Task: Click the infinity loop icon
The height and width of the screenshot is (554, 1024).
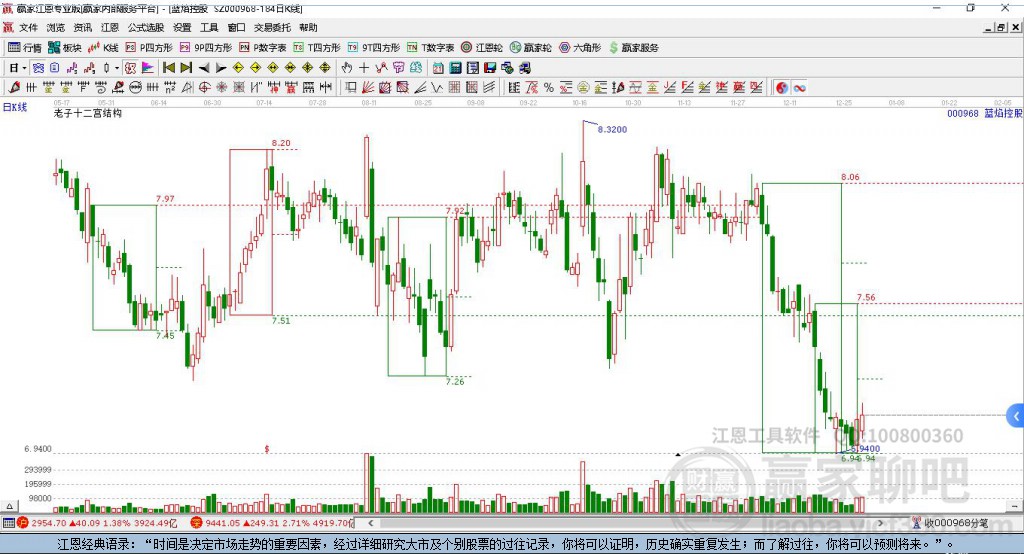Action: click(x=799, y=88)
